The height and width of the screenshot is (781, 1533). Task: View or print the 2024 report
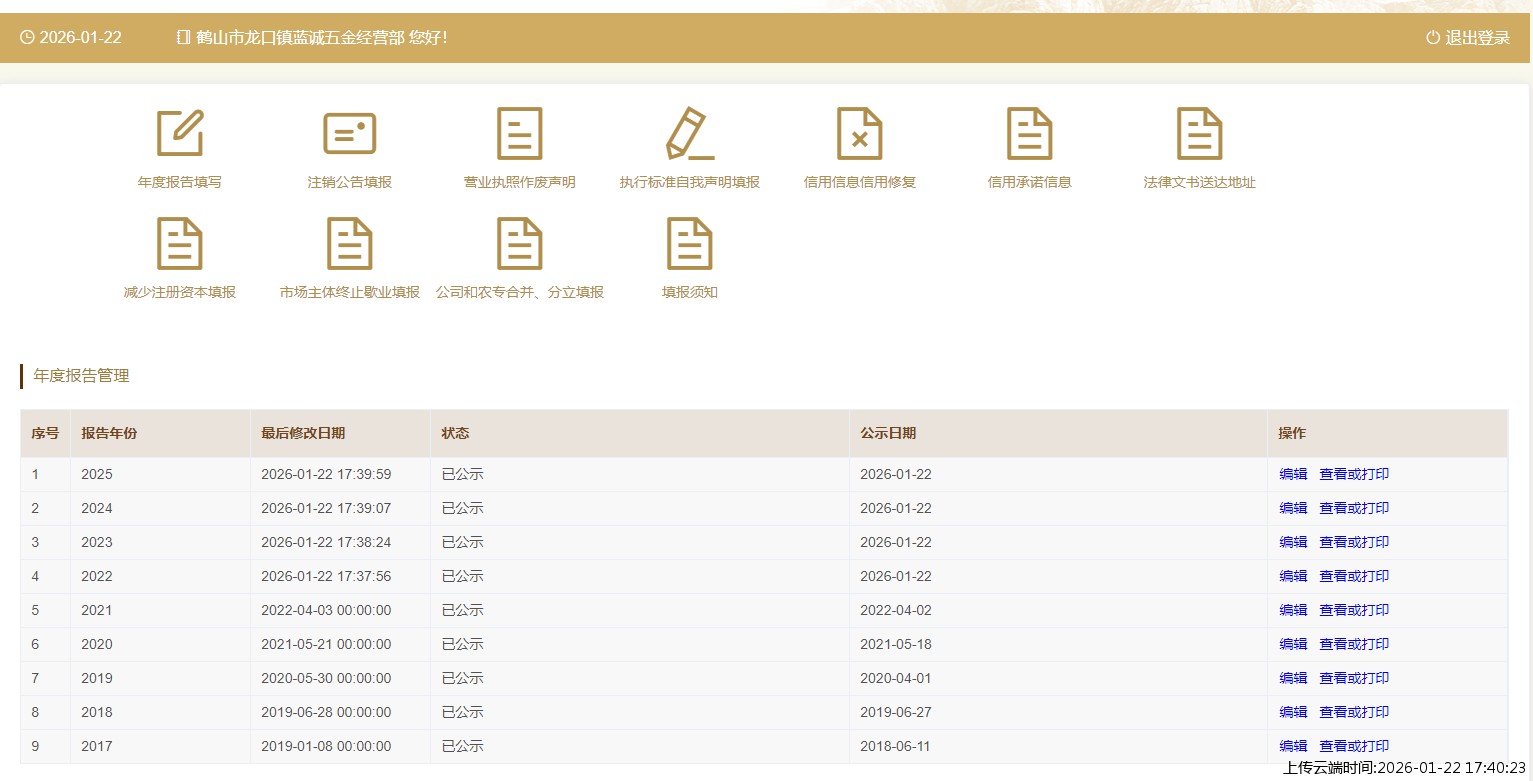tap(1353, 509)
